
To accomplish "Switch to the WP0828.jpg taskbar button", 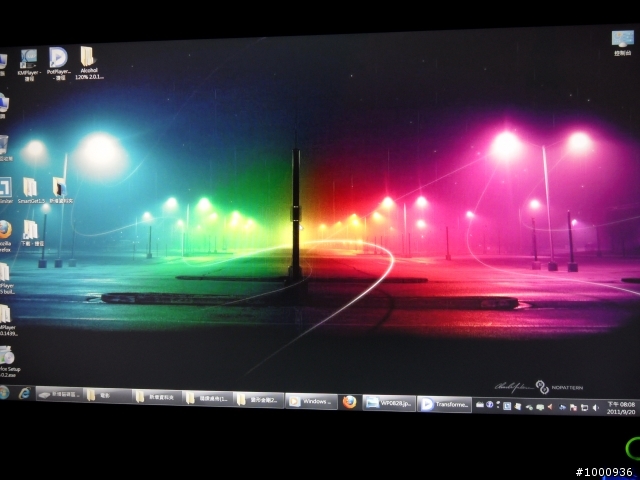I will 389,403.
